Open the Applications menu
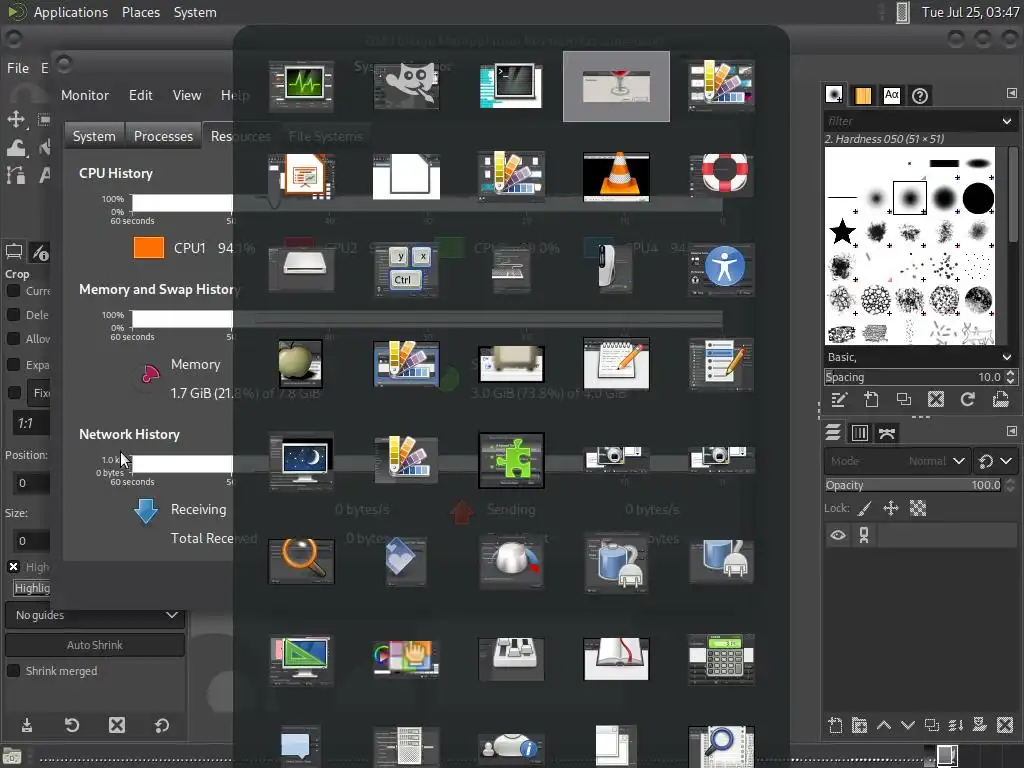This screenshot has width=1024, height=768. (x=71, y=12)
